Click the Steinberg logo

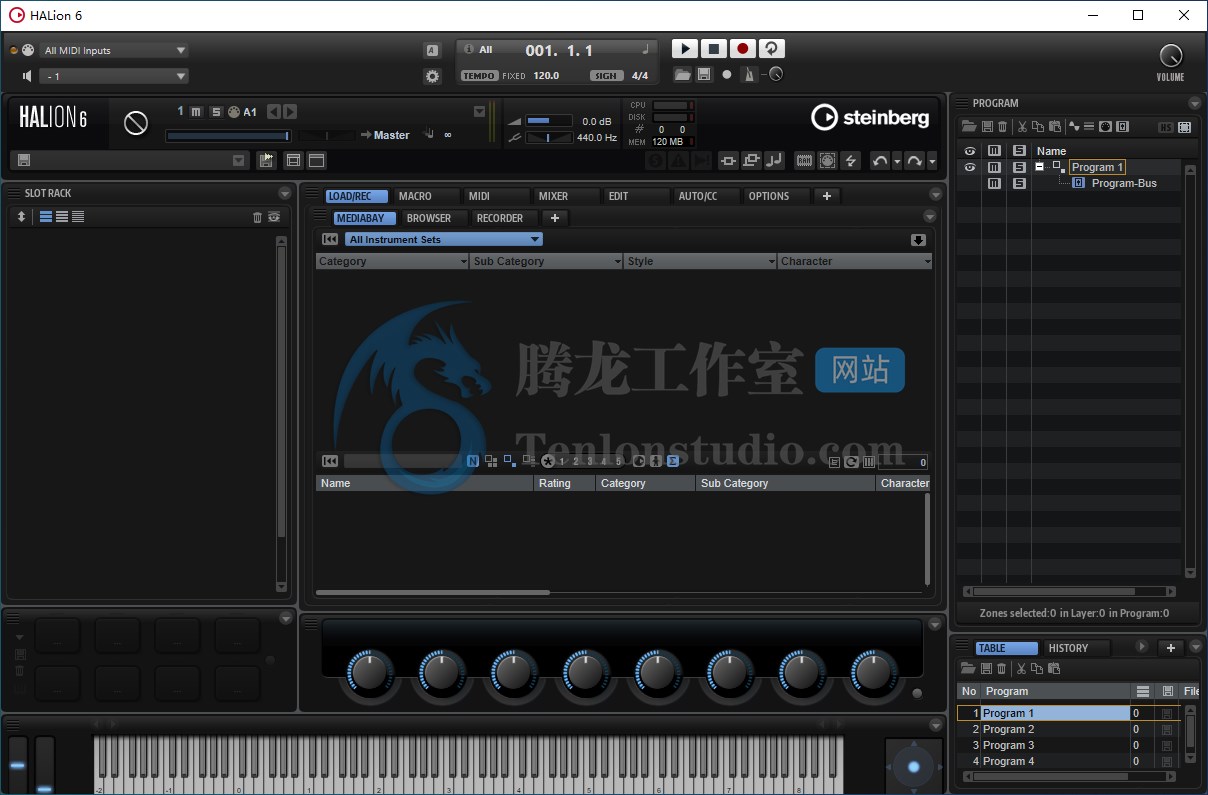click(x=870, y=118)
